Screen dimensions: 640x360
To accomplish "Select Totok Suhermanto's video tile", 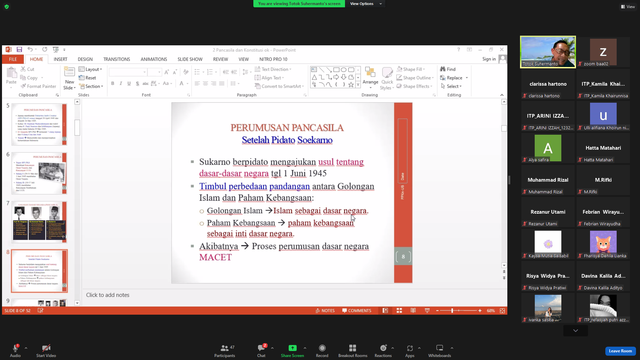I will (x=548, y=52).
